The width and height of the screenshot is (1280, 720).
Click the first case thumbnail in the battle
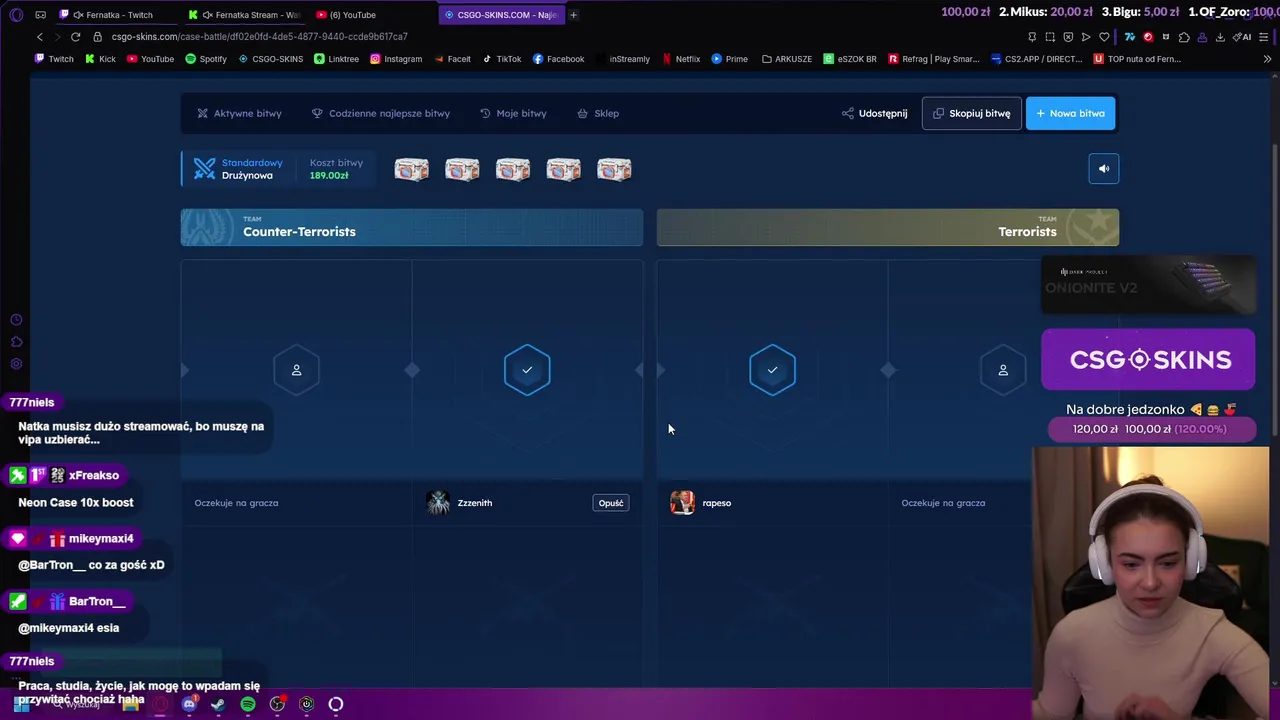[411, 169]
